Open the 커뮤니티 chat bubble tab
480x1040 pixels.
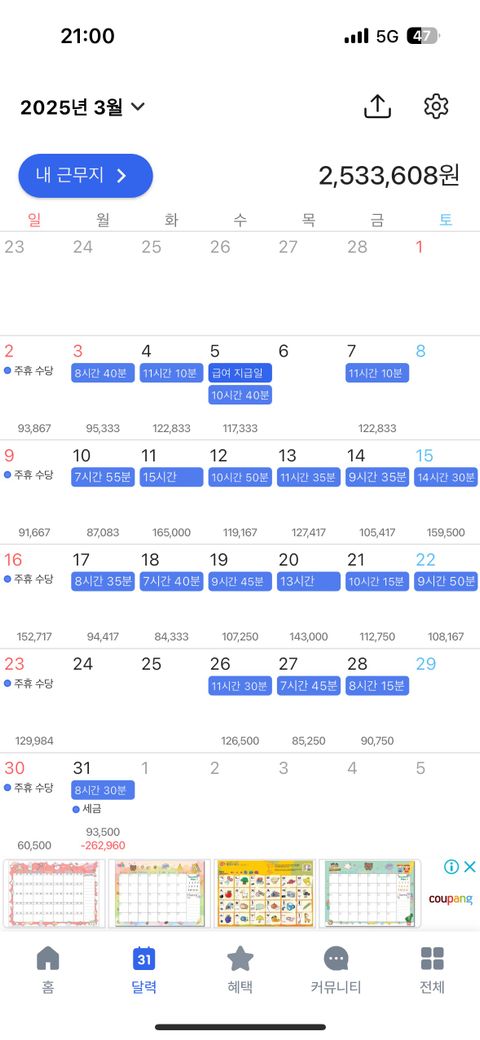(336, 958)
